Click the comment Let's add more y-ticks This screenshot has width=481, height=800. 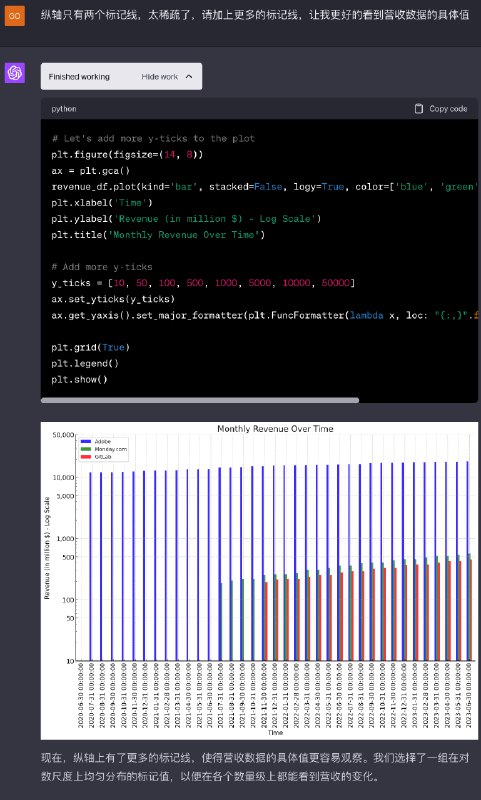[153, 138]
